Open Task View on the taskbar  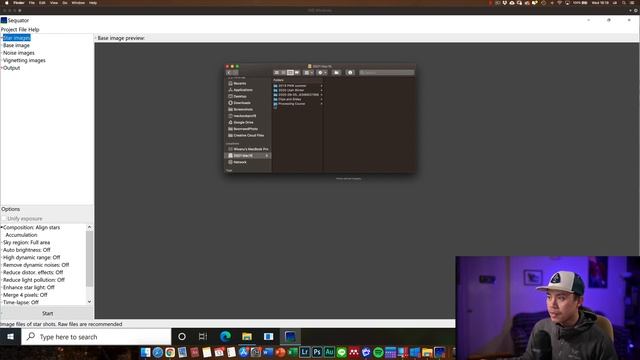pyautogui.click(x=203, y=337)
